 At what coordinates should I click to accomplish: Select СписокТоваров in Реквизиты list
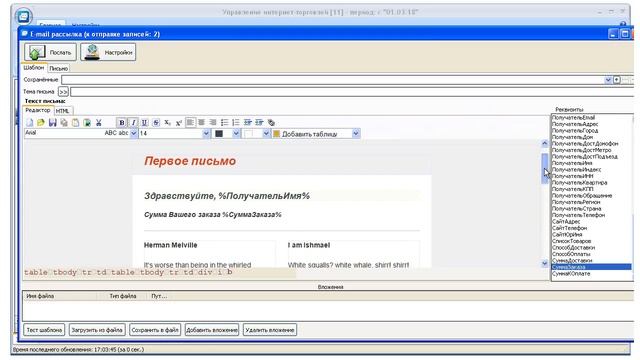click(572, 241)
